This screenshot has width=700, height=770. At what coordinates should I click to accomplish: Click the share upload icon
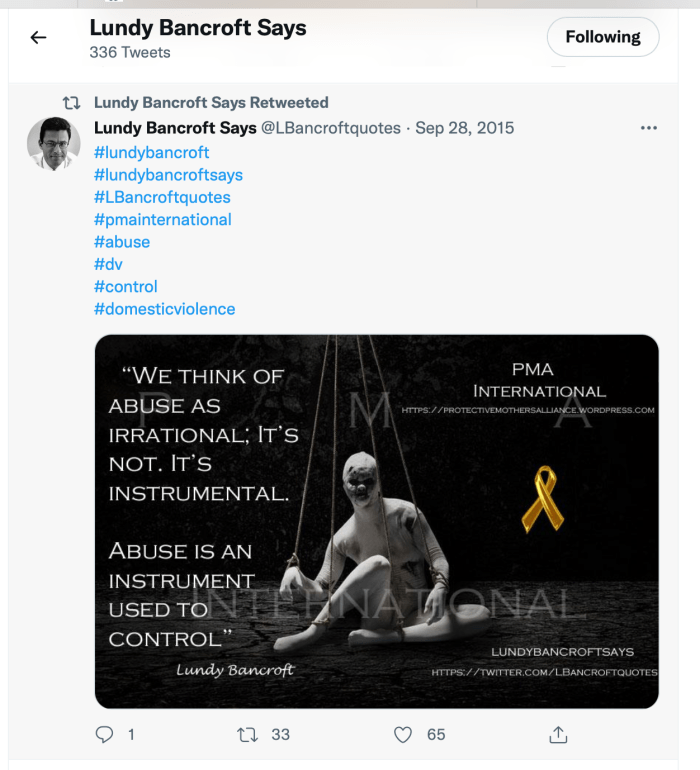[x=558, y=735]
